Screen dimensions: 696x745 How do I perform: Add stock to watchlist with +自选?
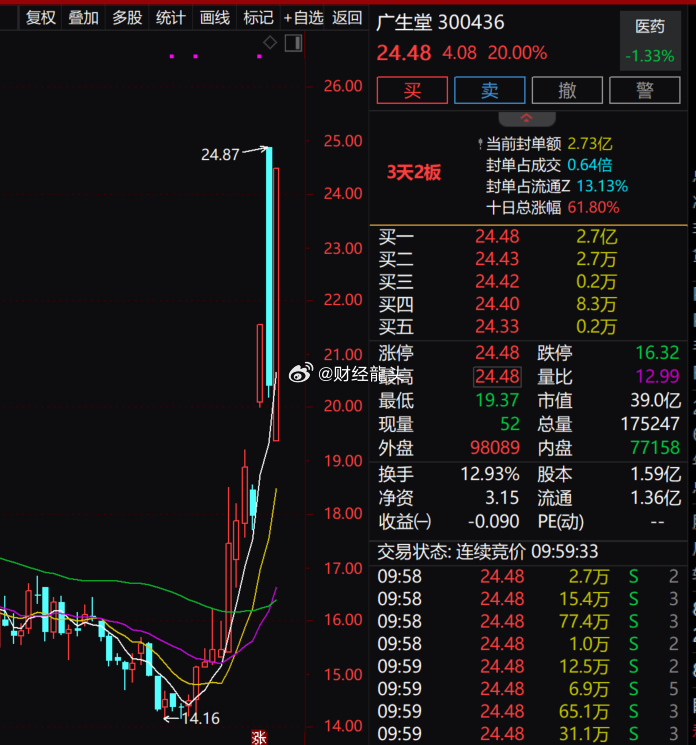[x=303, y=18]
